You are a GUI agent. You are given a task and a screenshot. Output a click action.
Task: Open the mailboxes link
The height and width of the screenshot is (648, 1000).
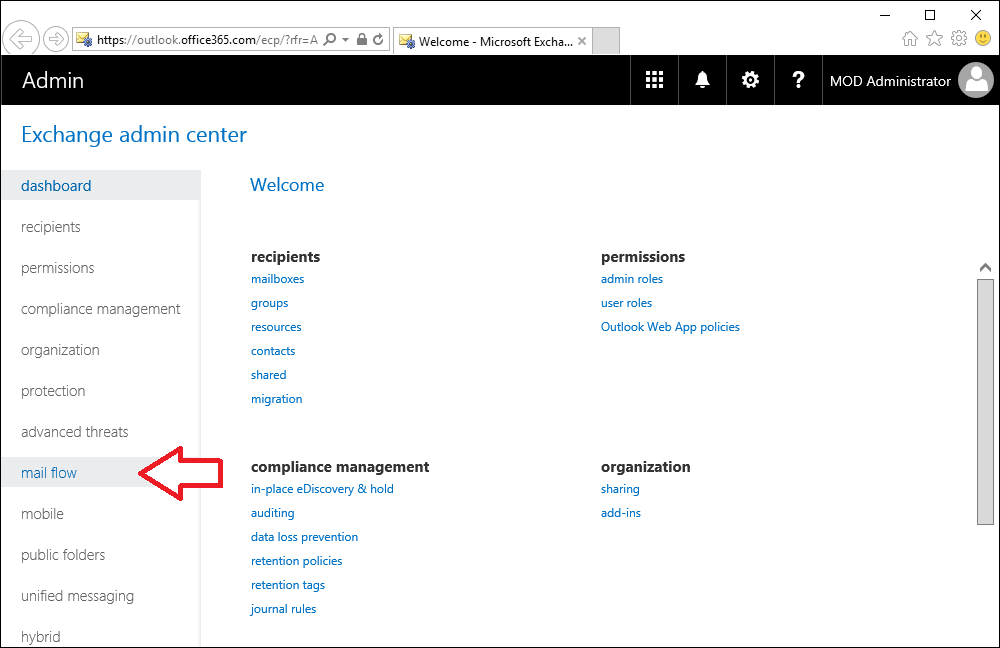point(277,279)
